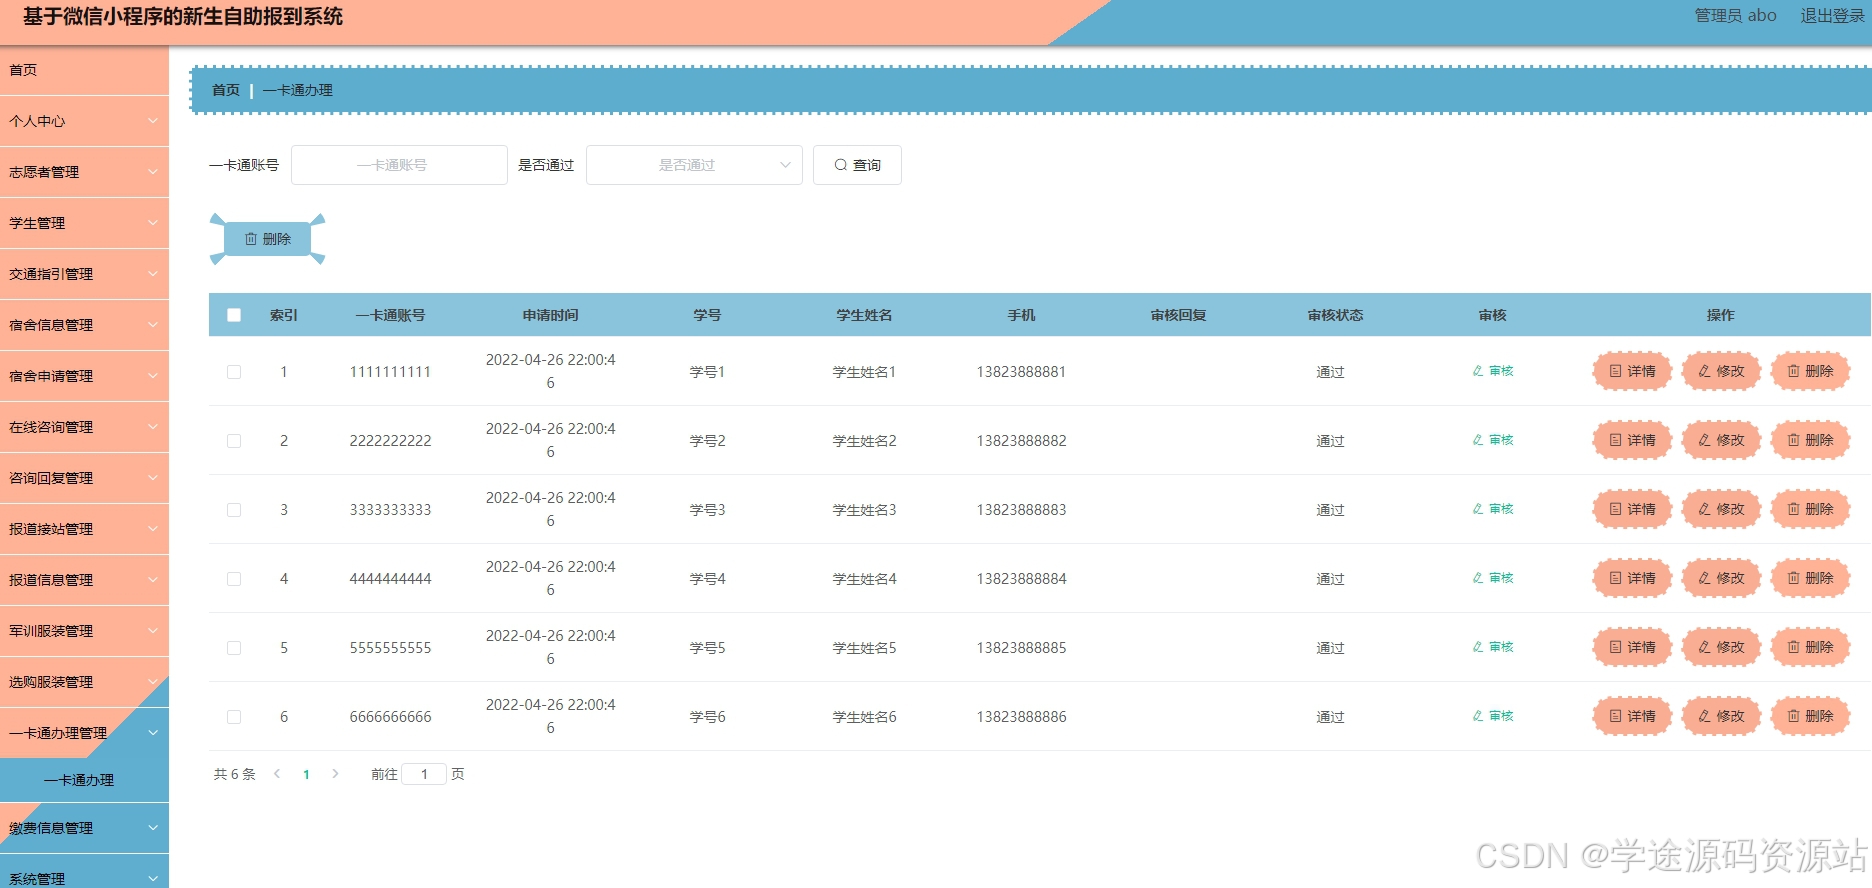The width and height of the screenshot is (1872, 888).
Task: Select 一卡通办理 submenu item
Action: 84,780
